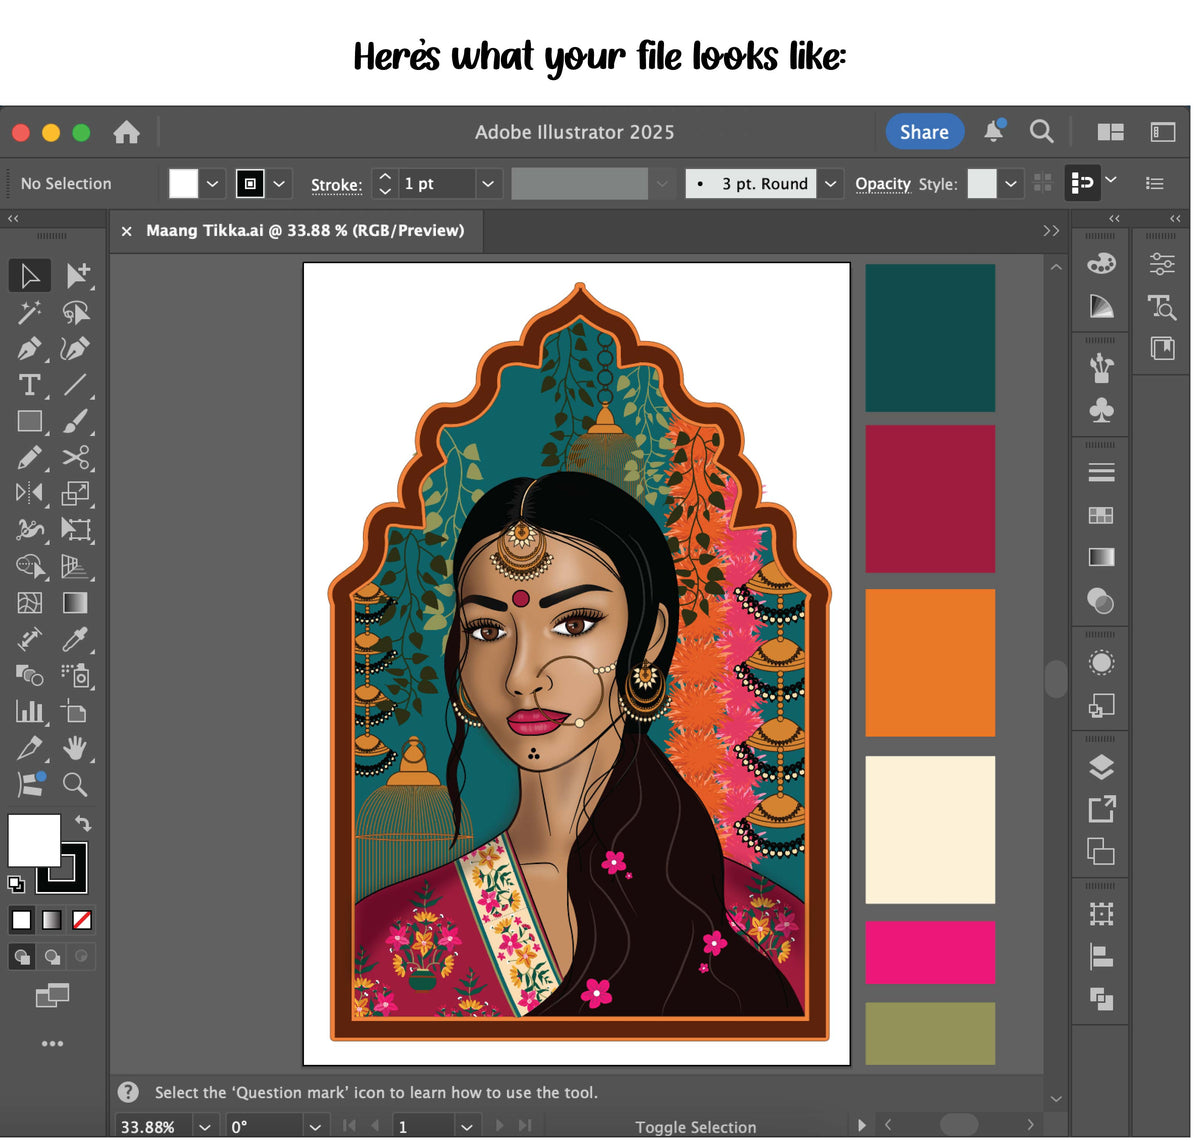This screenshot has height=1142, width=1200.
Task: Open Opacity panel link
Action: [x=883, y=184]
